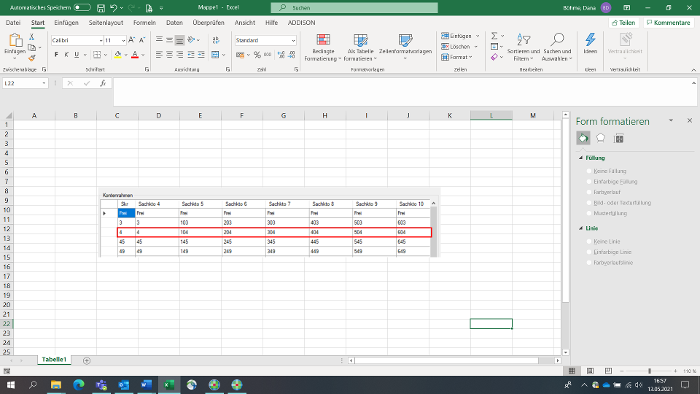700x394 pixels.
Task: Click the Cut scissors icon
Action: coord(32,37)
